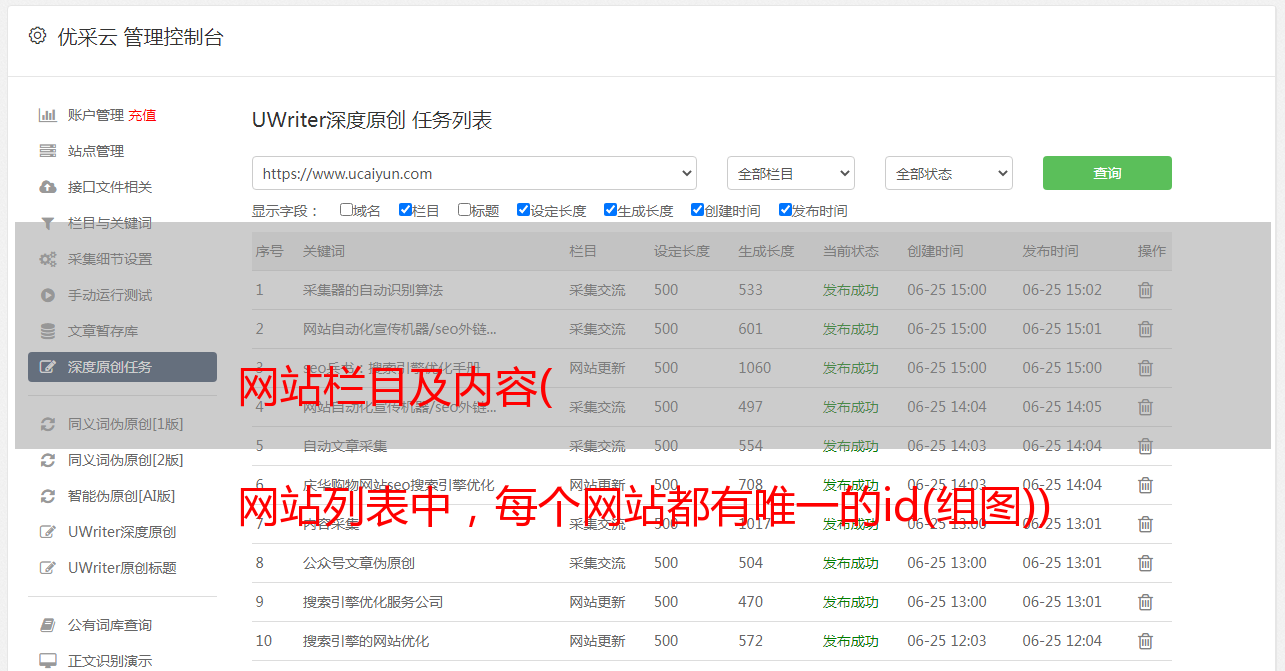Click refresh icon for 智能伪原创[AI版]
The image size is (1285, 671).
[x=47, y=496]
